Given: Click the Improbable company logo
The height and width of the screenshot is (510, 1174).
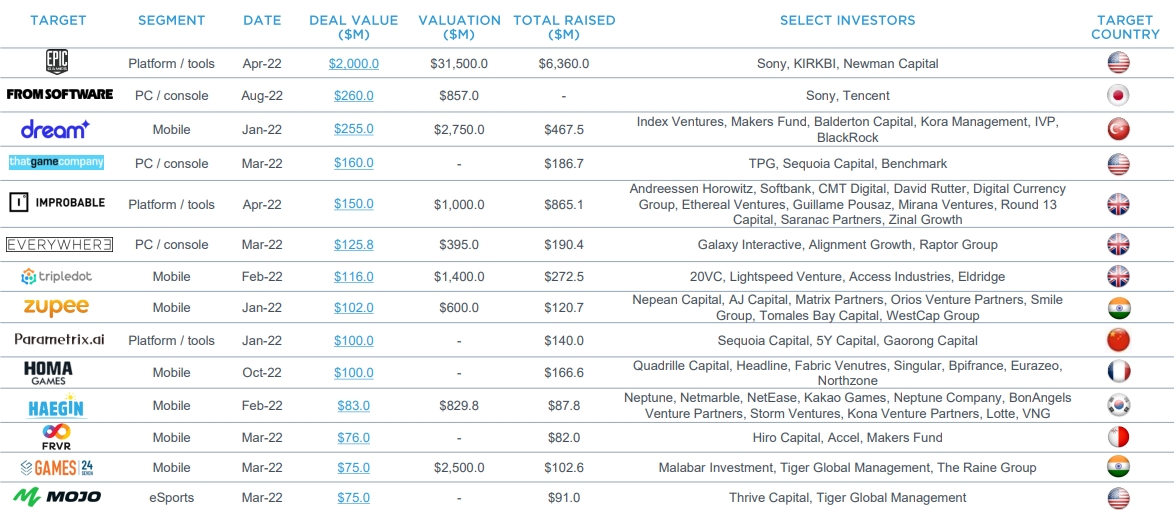Looking at the screenshot, I should click(57, 203).
